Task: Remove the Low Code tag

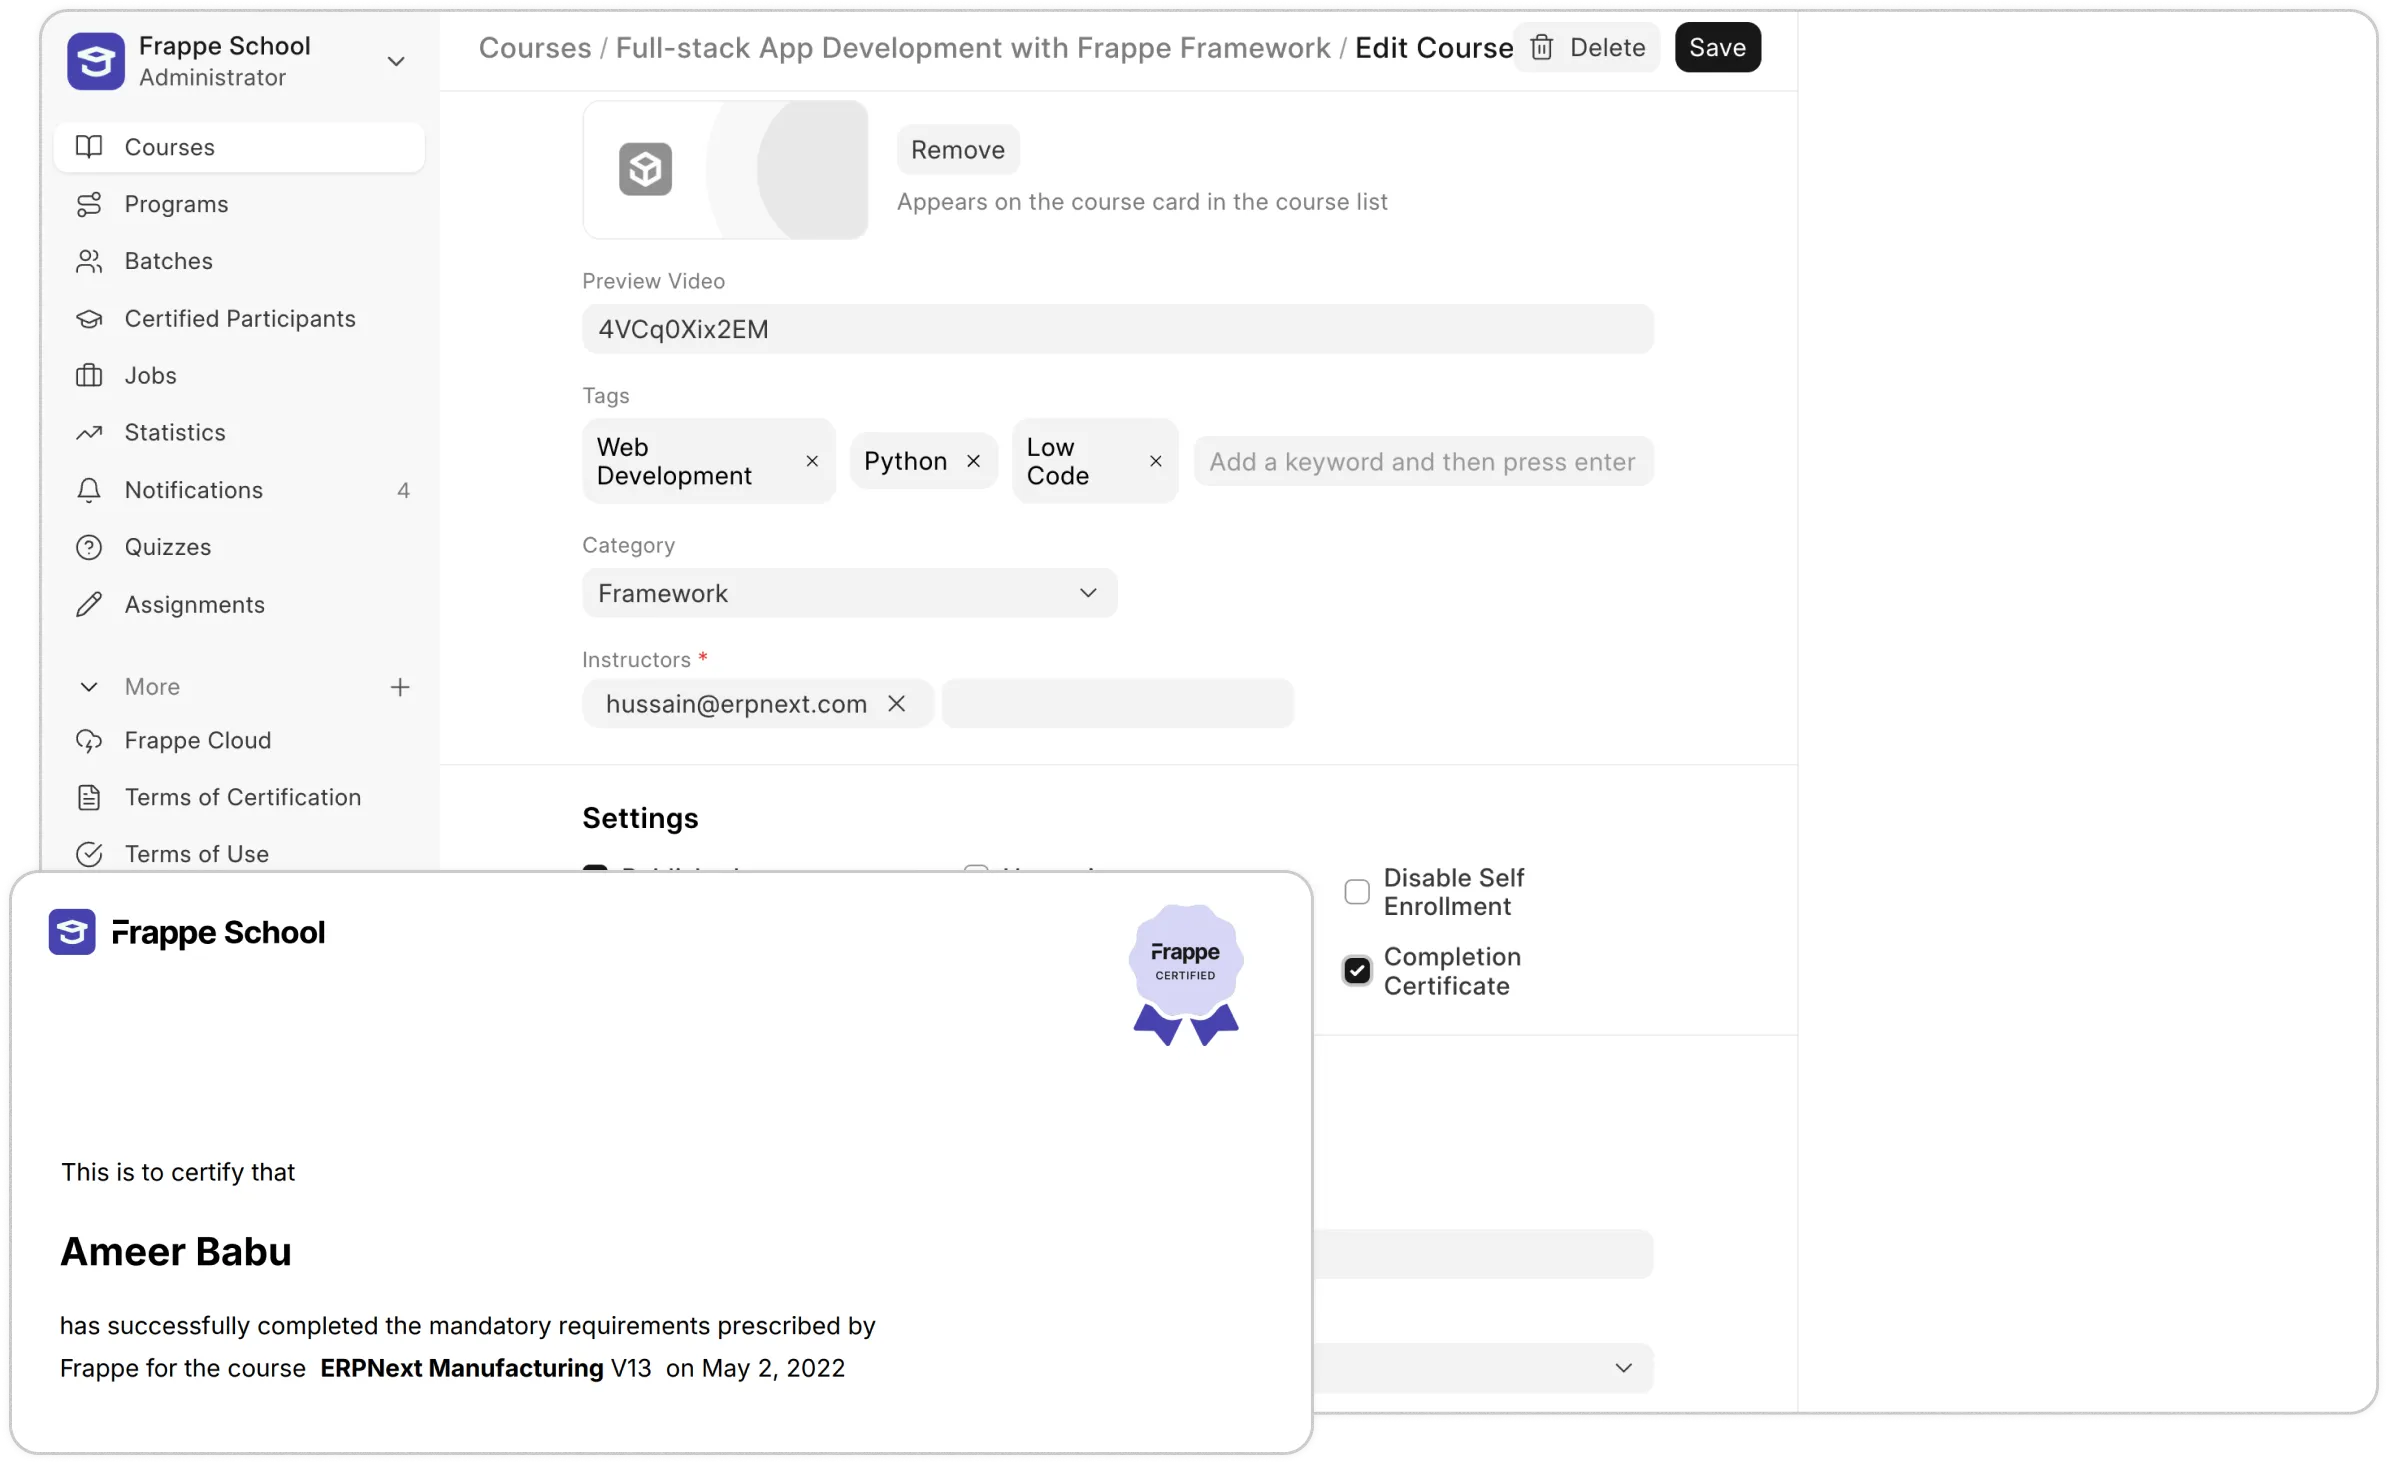Action: [x=1155, y=461]
